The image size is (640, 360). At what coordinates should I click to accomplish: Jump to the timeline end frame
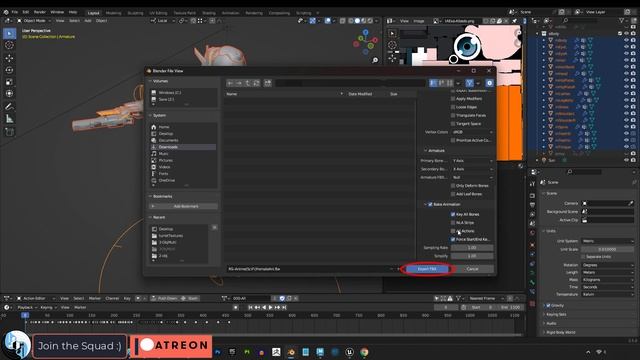[284, 307]
